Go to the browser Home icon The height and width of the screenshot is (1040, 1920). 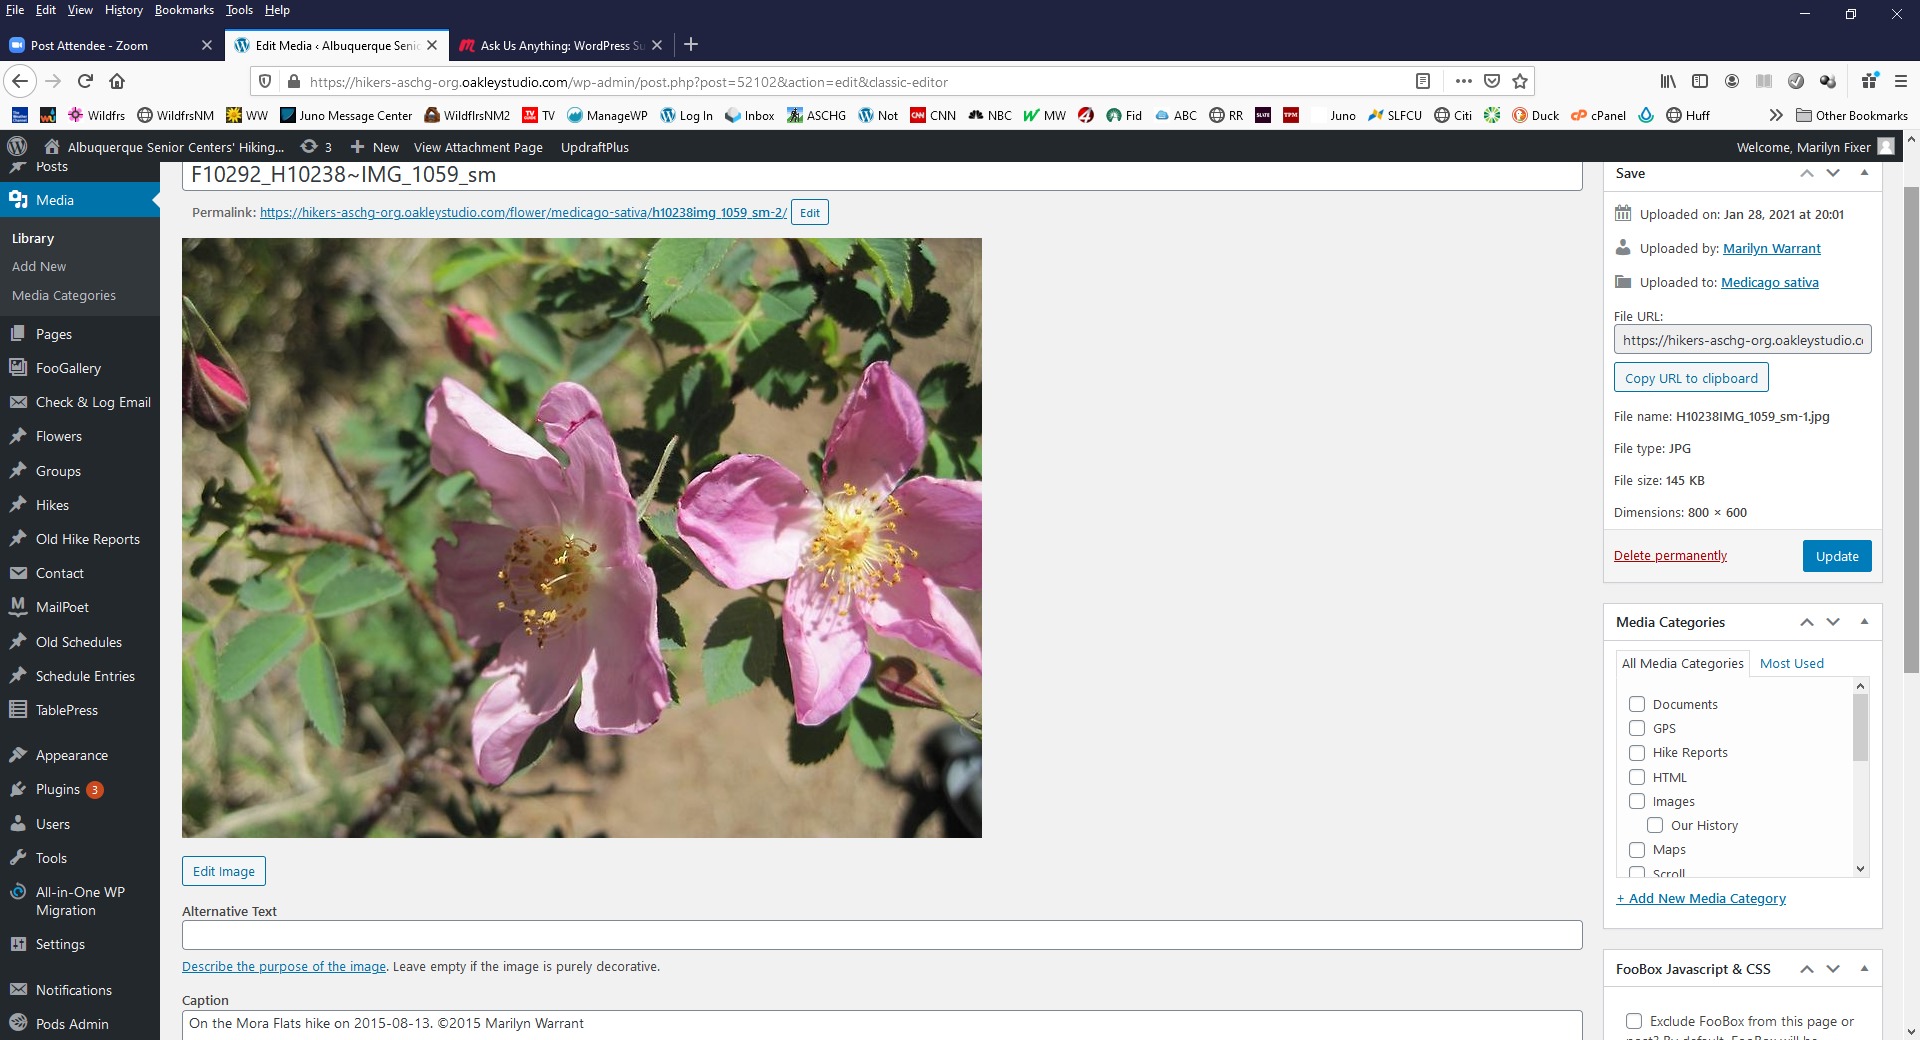pyautogui.click(x=117, y=81)
